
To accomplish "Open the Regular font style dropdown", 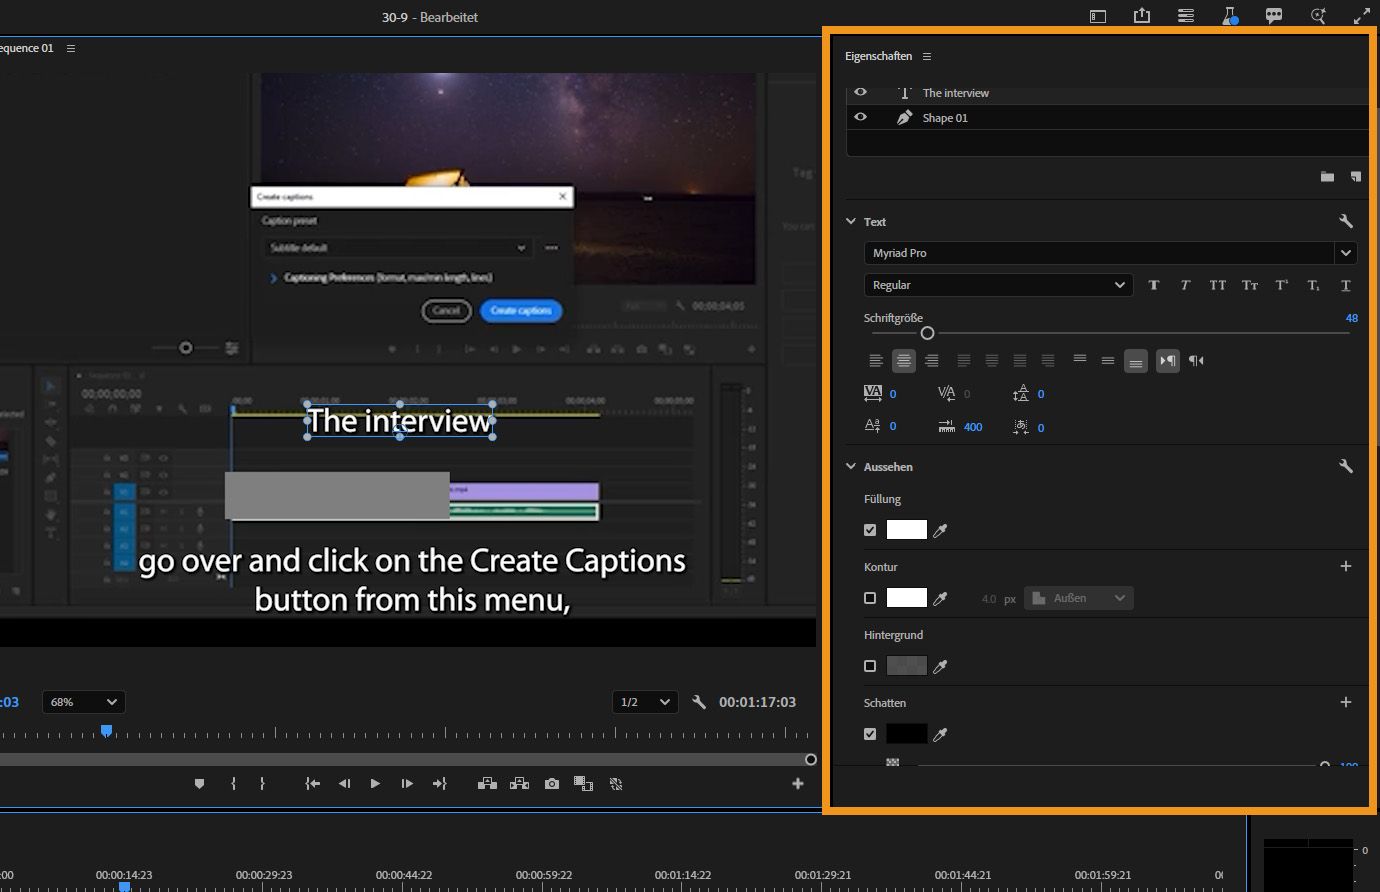I will pos(998,285).
